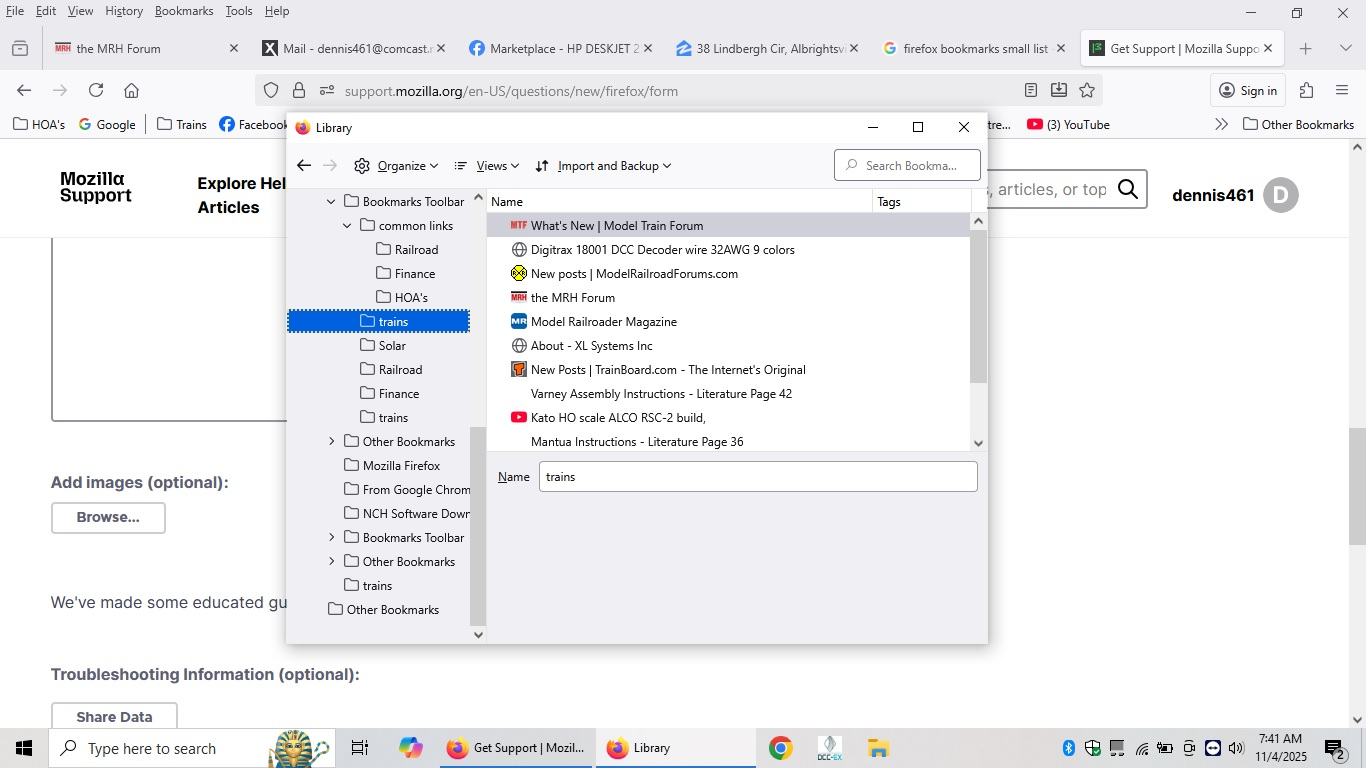Open Google Chrome from the taskbar
The image size is (1366, 768).
click(x=780, y=748)
